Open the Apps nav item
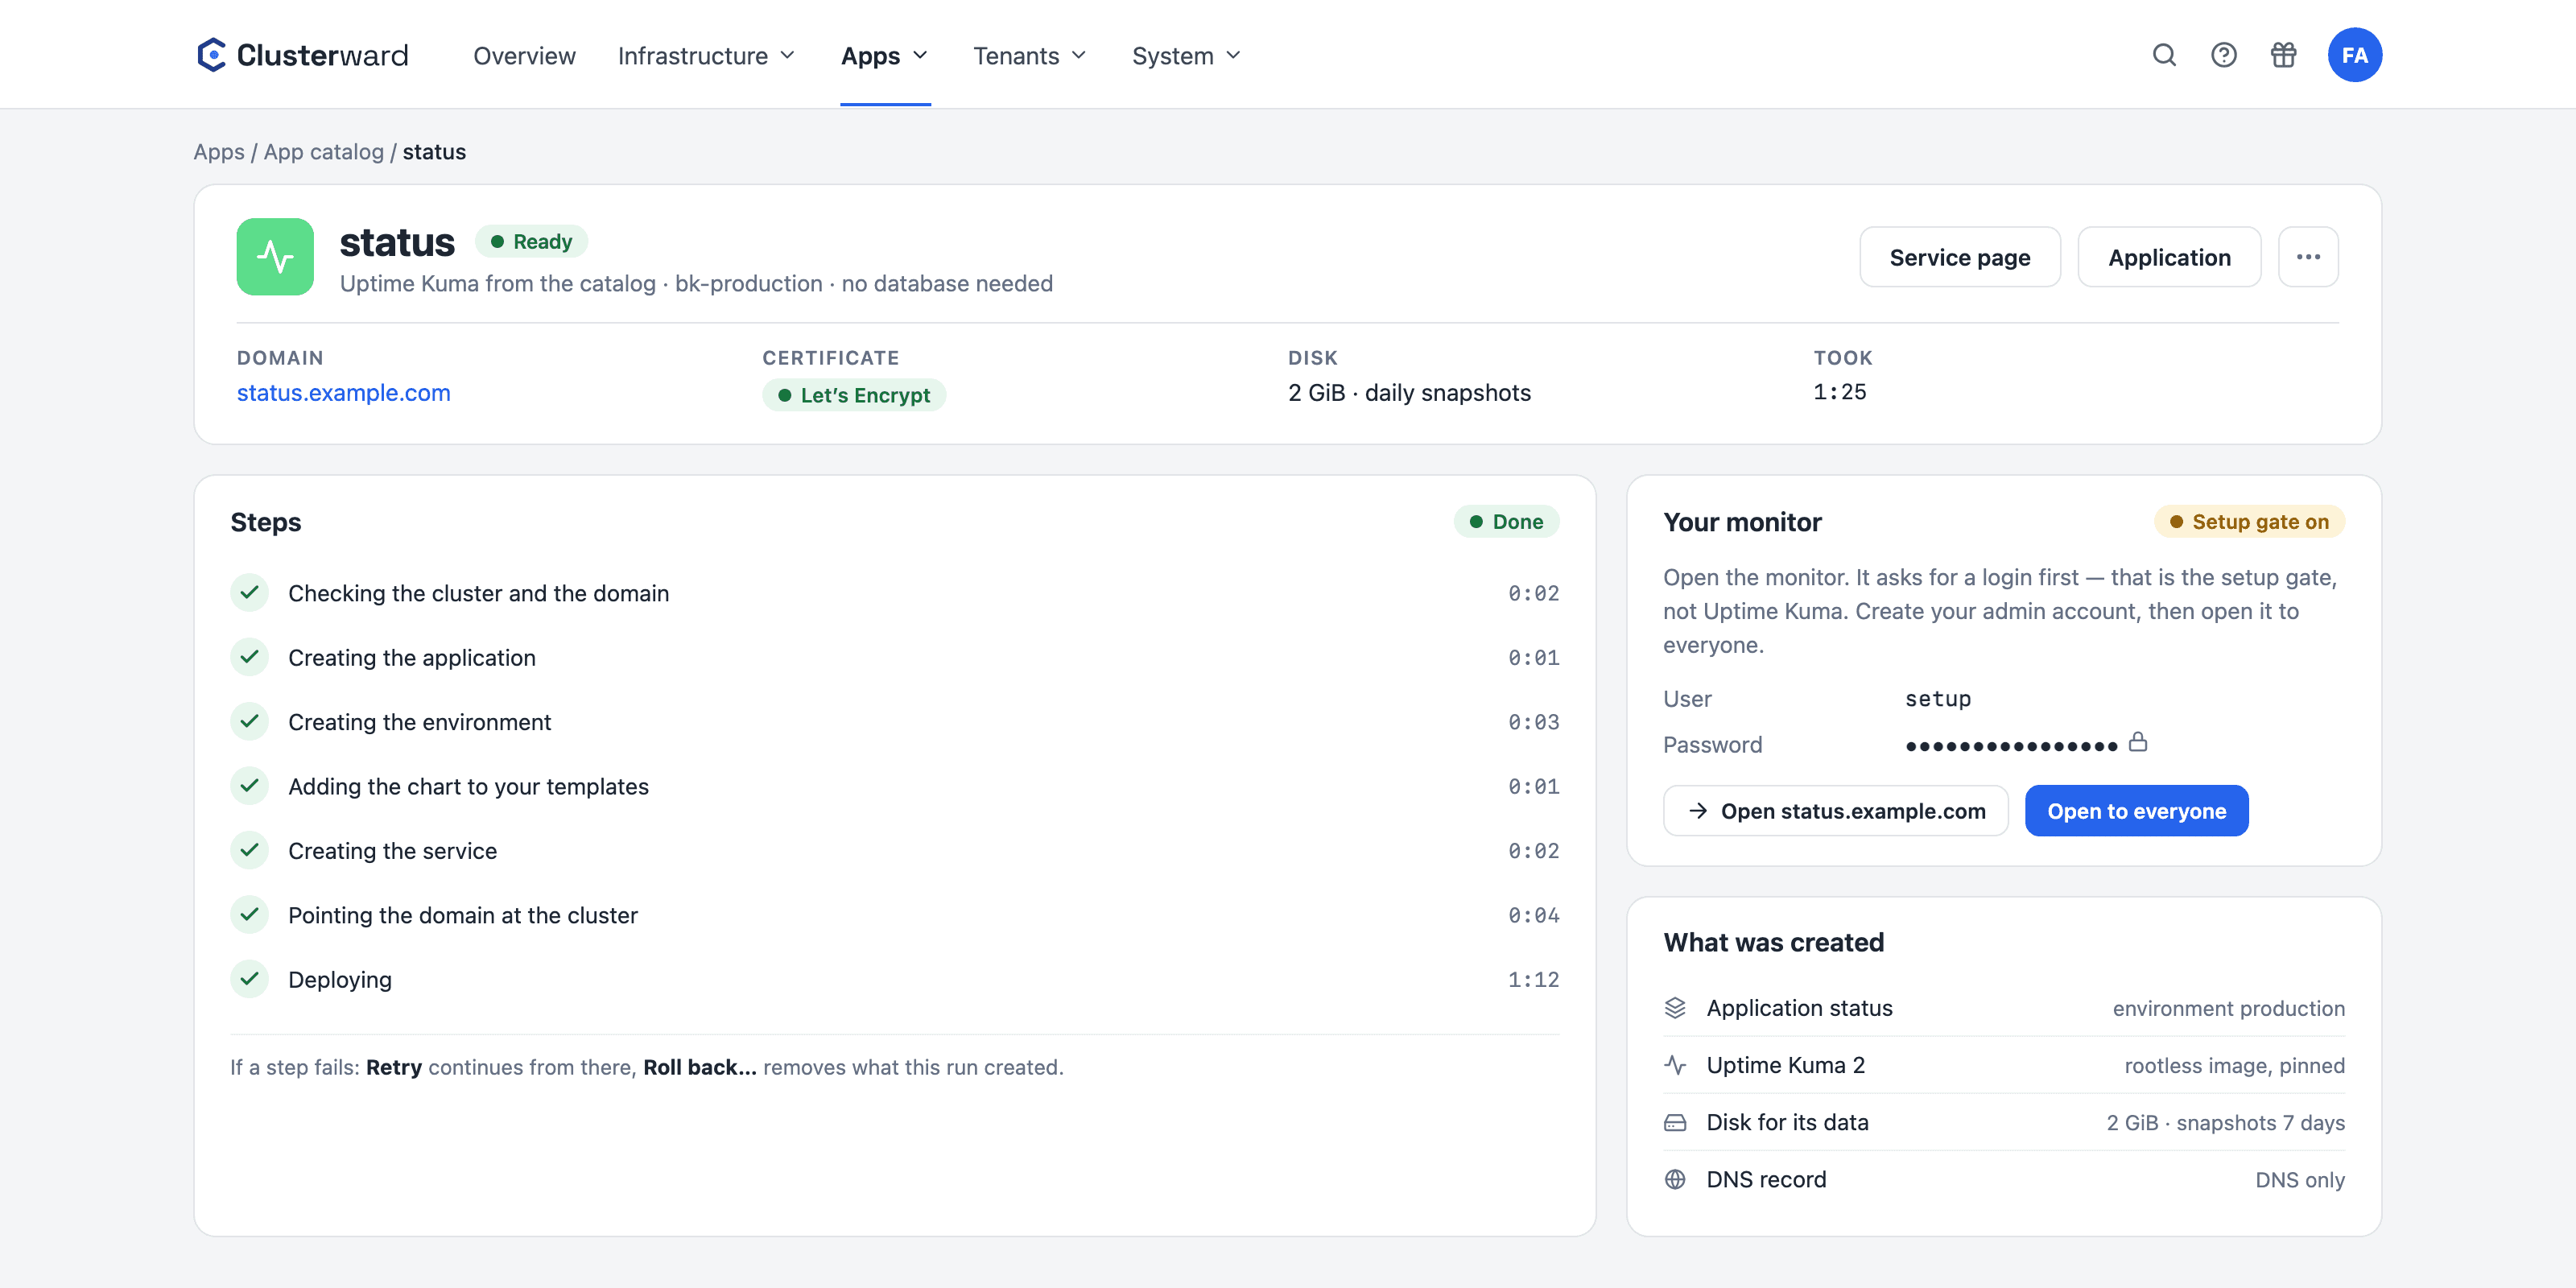The height and width of the screenshot is (1288, 2576). click(885, 56)
